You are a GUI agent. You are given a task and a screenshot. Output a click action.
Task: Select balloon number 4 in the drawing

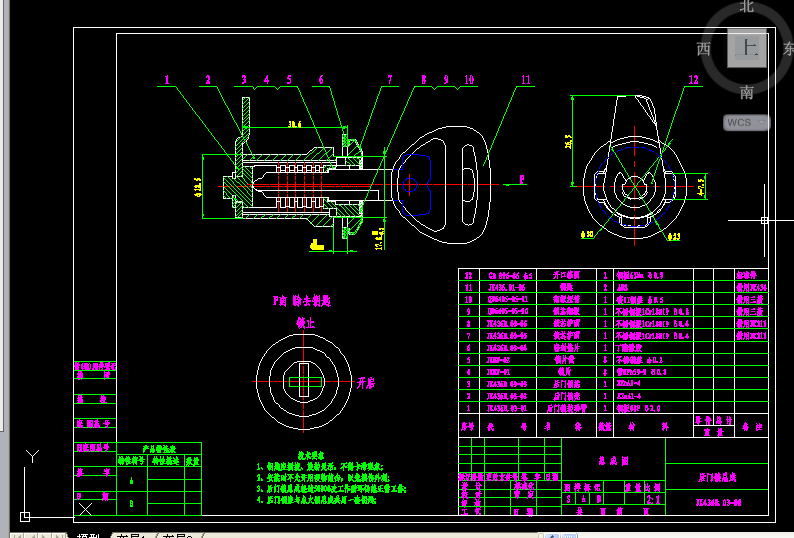pyautogui.click(x=266, y=80)
